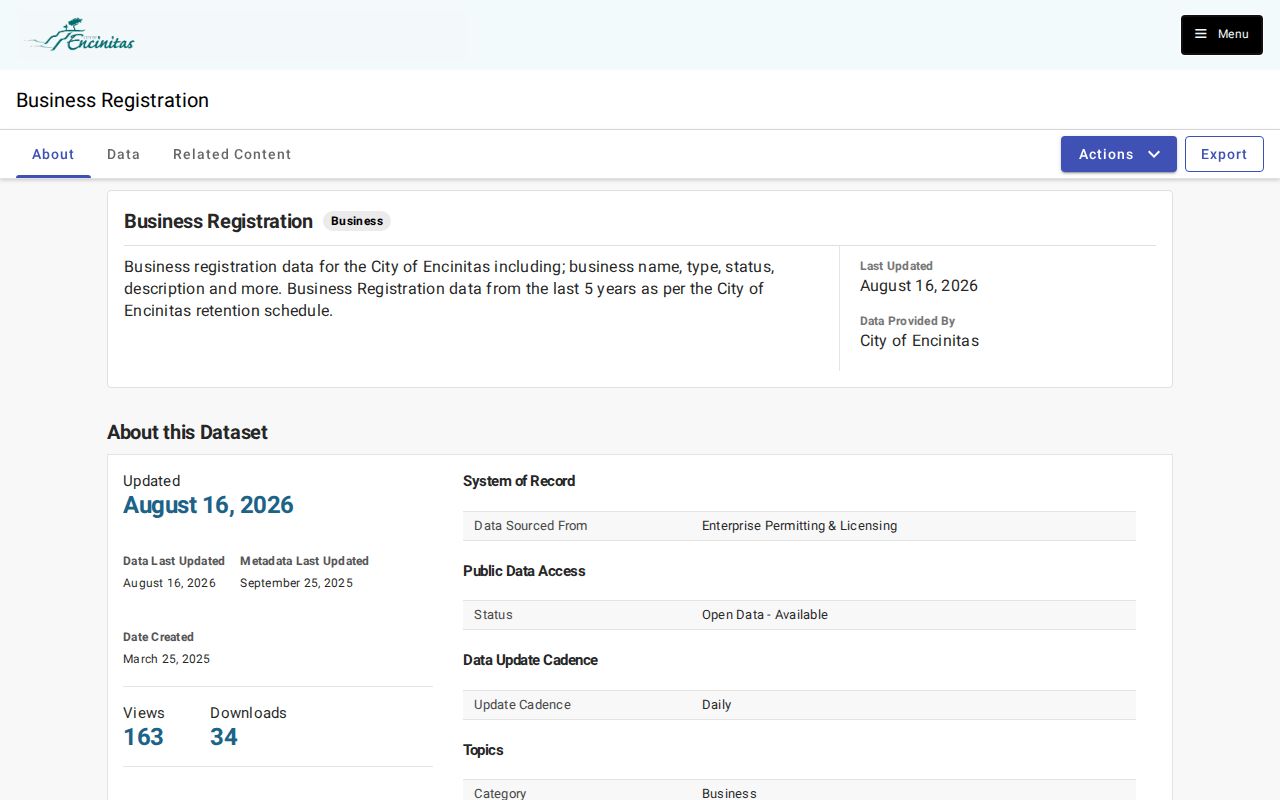Click 'City of Encinitas' data provider
This screenshot has height=800, width=1280.
tap(919, 341)
